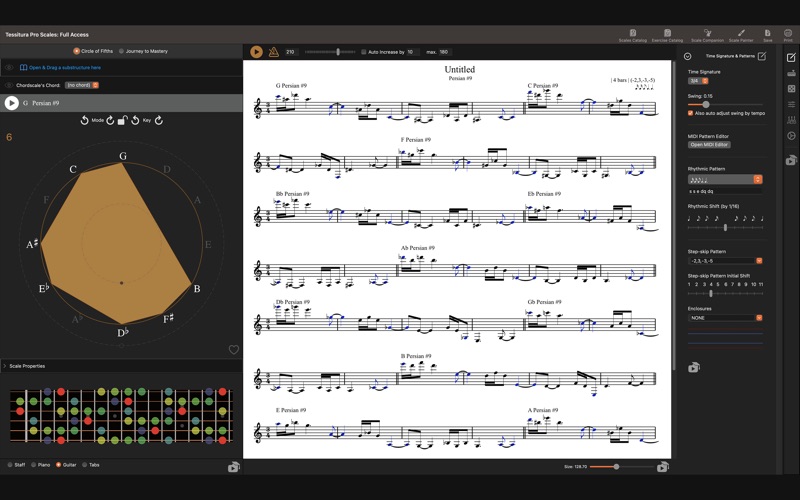Image resolution: width=800 pixels, height=500 pixels.
Task: Select the circular play sidebar icon
Action: point(791,135)
